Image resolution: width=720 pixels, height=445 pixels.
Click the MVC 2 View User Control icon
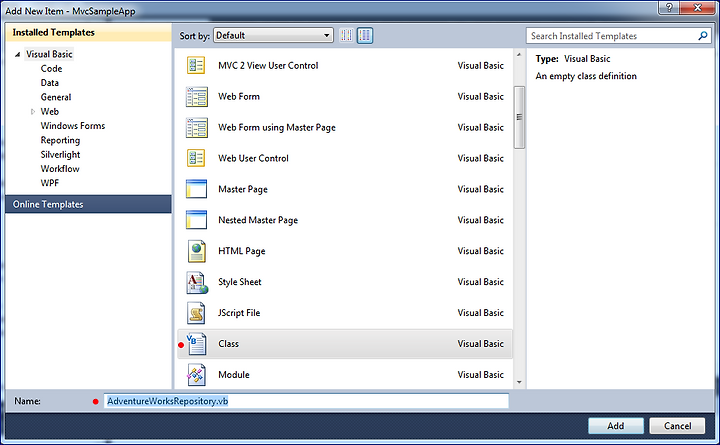click(196, 66)
